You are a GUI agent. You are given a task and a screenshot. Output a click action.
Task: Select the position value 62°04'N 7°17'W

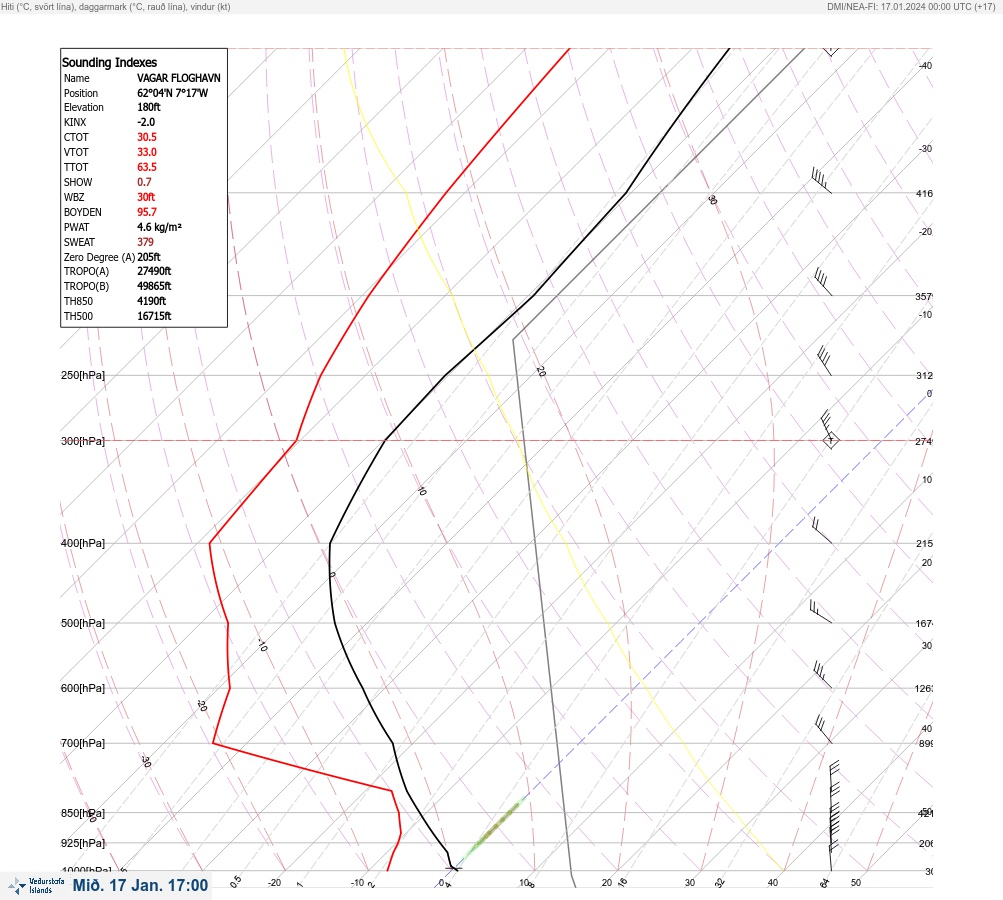point(172,93)
